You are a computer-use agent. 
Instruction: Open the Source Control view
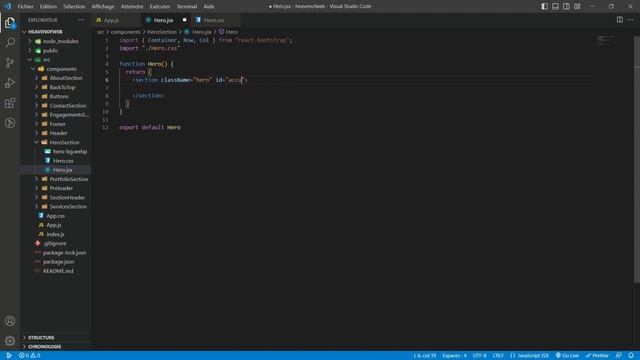(x=10, y=62)
